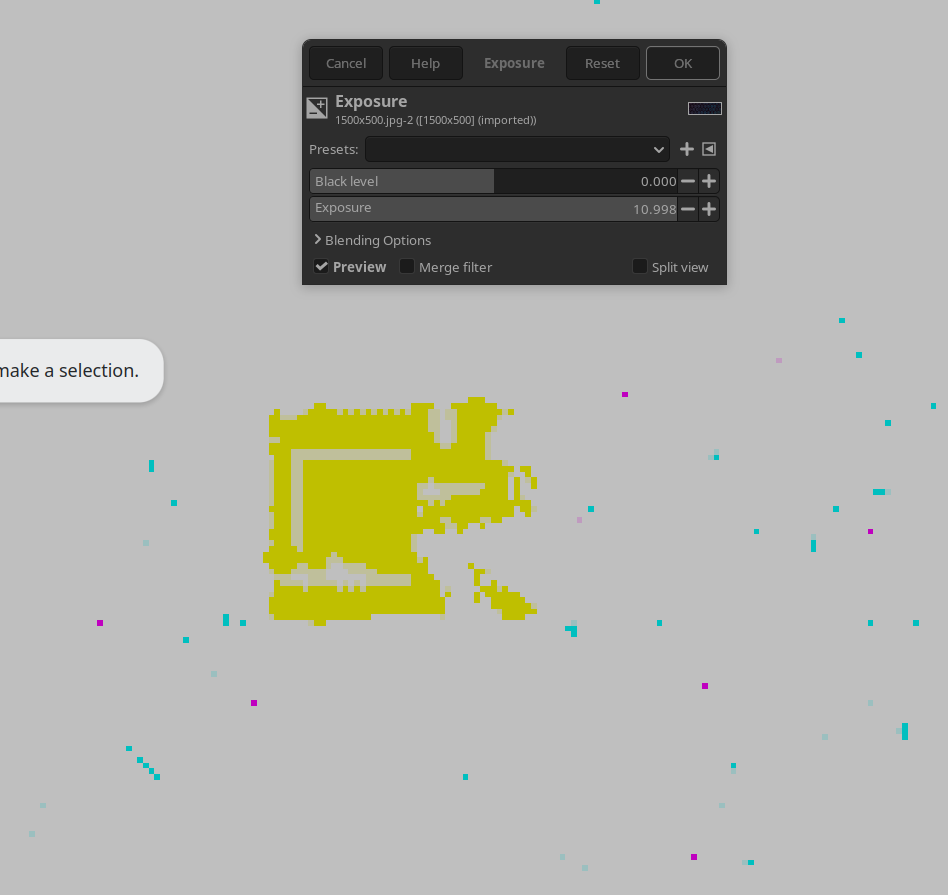The height and width of the screenshot is (895, 948).
Task: Click the 1500x500.jpg-2 image name text
Action: 435,120
